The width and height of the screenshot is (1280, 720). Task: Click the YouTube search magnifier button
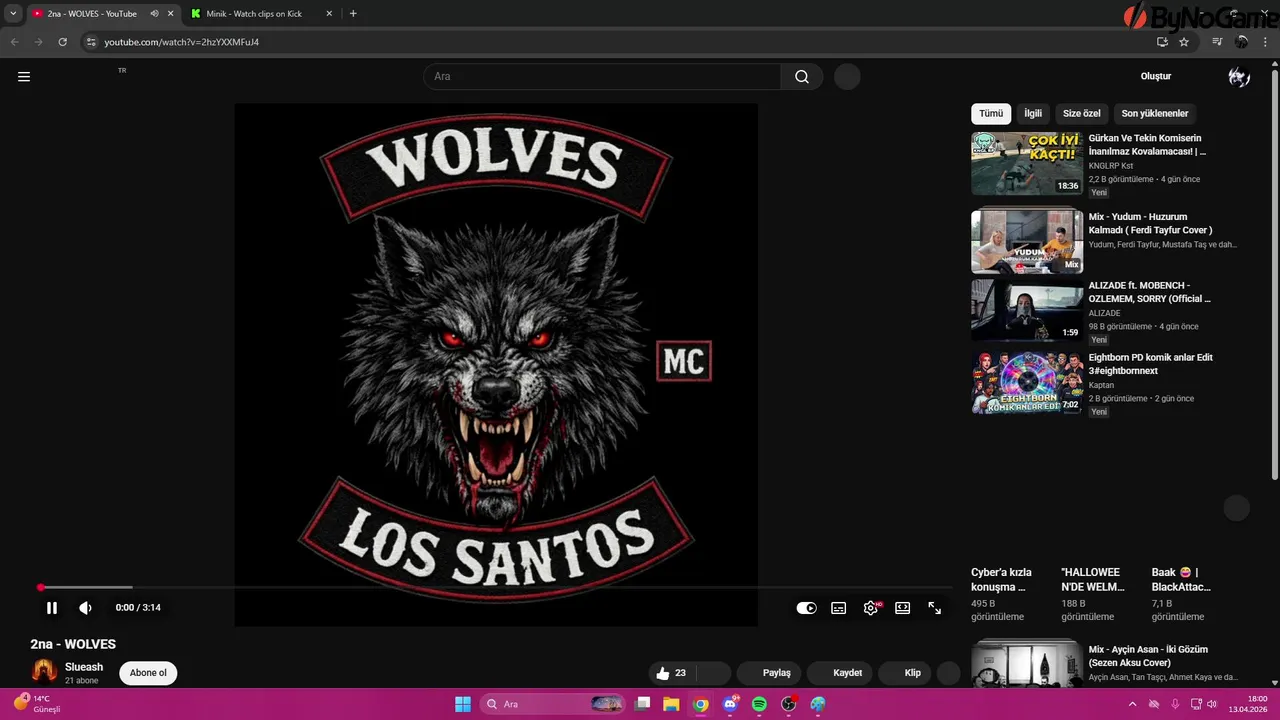802,76
